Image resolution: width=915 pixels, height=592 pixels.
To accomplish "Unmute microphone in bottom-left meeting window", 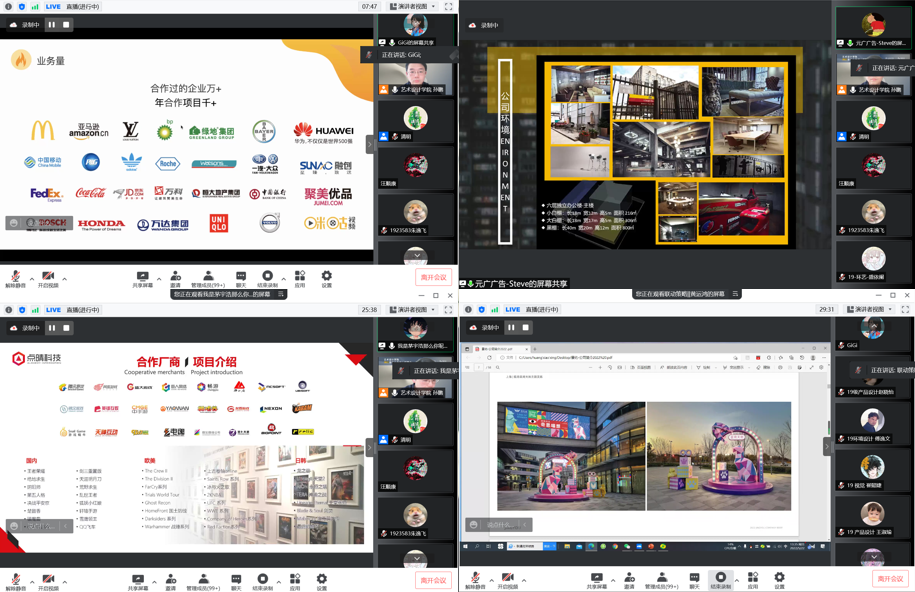I will point(15,580).
